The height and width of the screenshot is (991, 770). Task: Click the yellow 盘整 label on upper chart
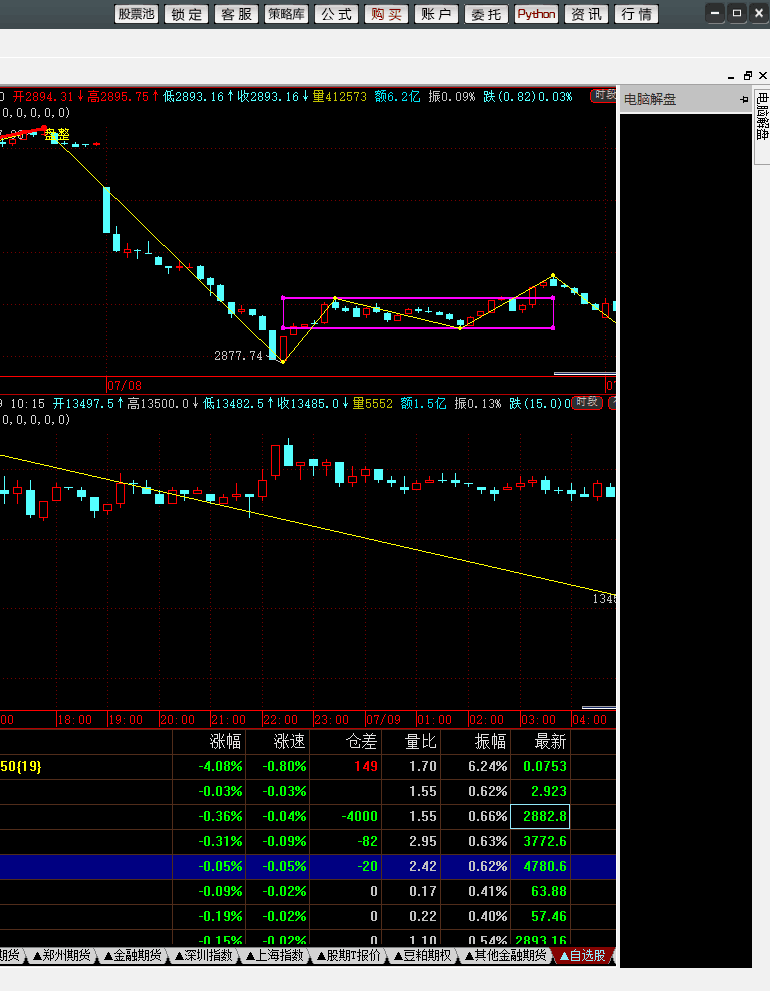pyautogui.click(x=57, y=134)
